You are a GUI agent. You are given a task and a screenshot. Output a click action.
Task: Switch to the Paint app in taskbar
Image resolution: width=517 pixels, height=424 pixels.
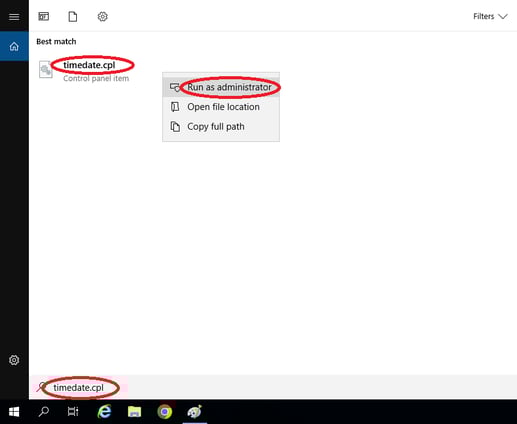195,412
